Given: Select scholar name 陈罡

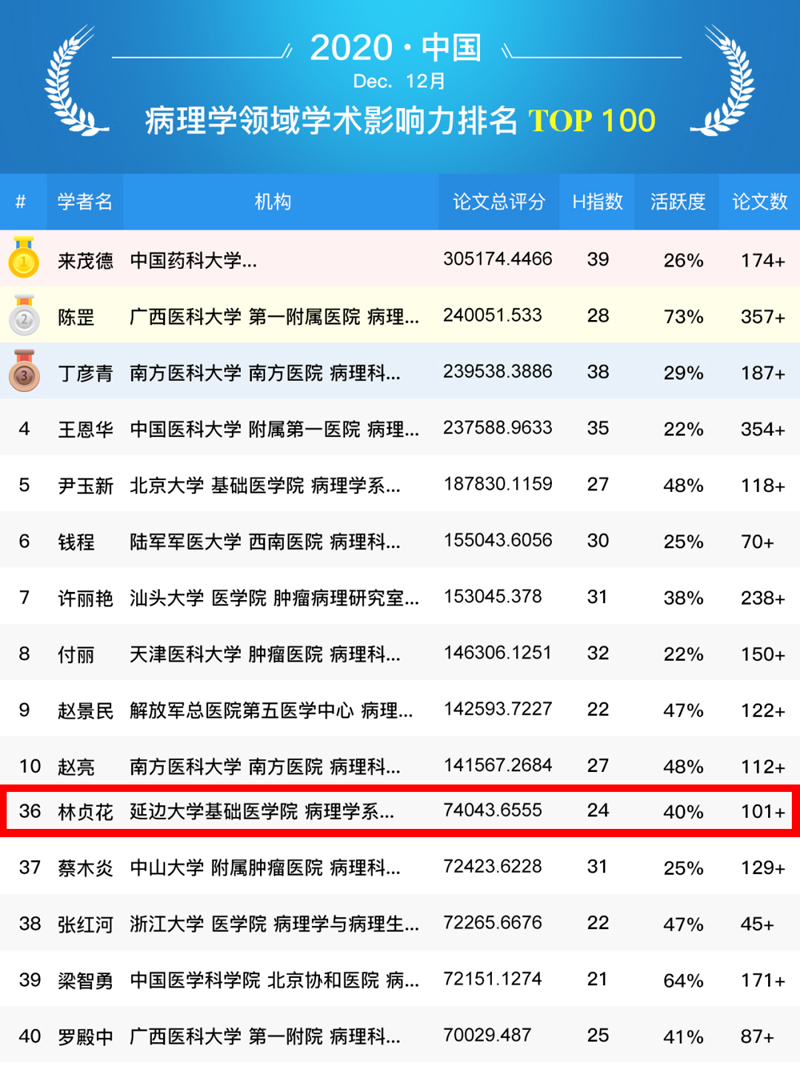Looking at the screenshot, I should (x=76, y=317).
